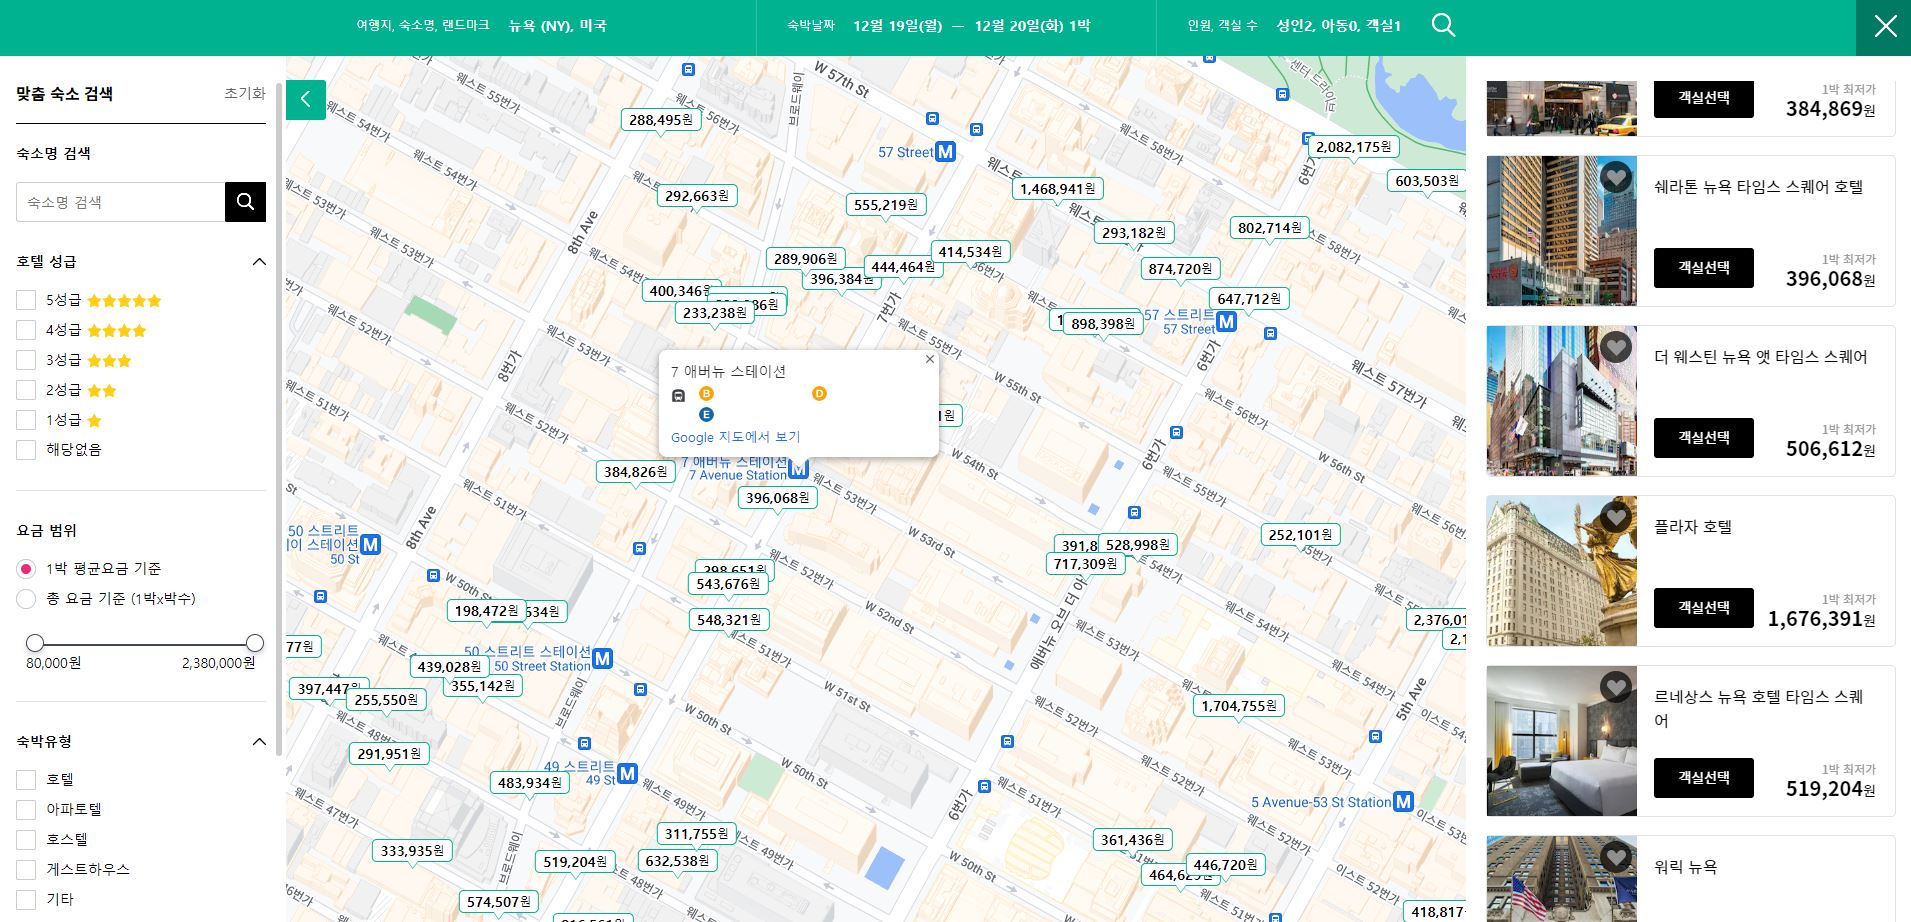This screenshot has width=1911, height=922.
Task: Click the hotel name search magnifier button
Action: (x=245, y=202)
